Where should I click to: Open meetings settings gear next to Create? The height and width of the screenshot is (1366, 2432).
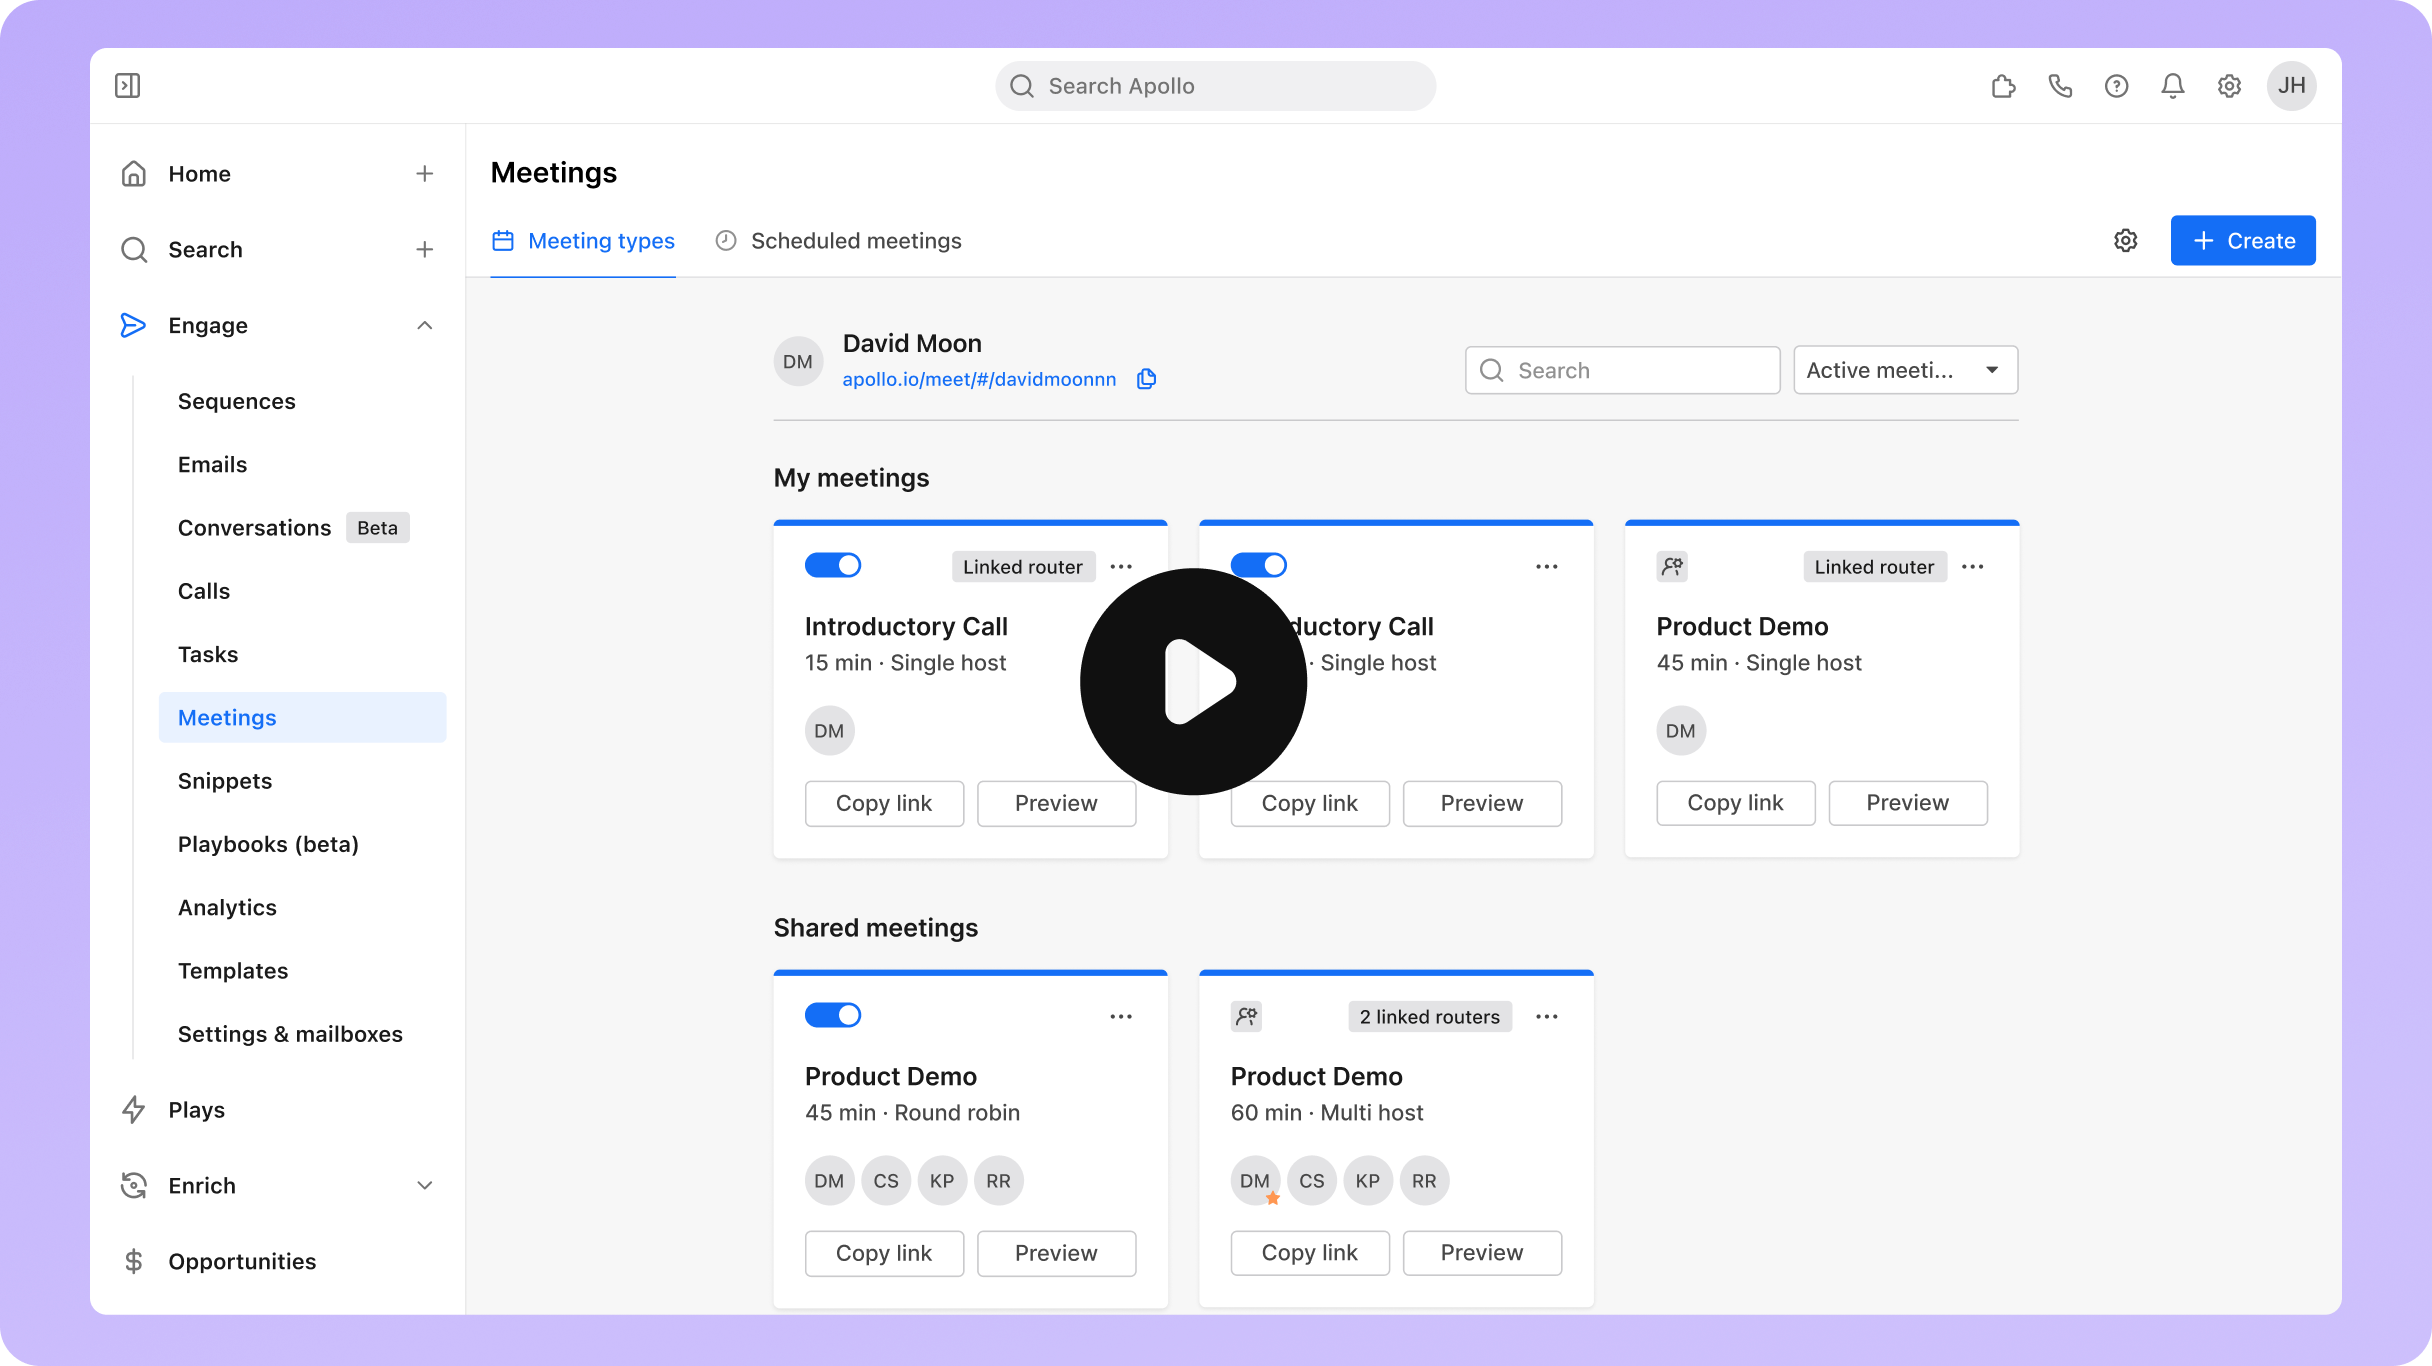[2126, 240]
